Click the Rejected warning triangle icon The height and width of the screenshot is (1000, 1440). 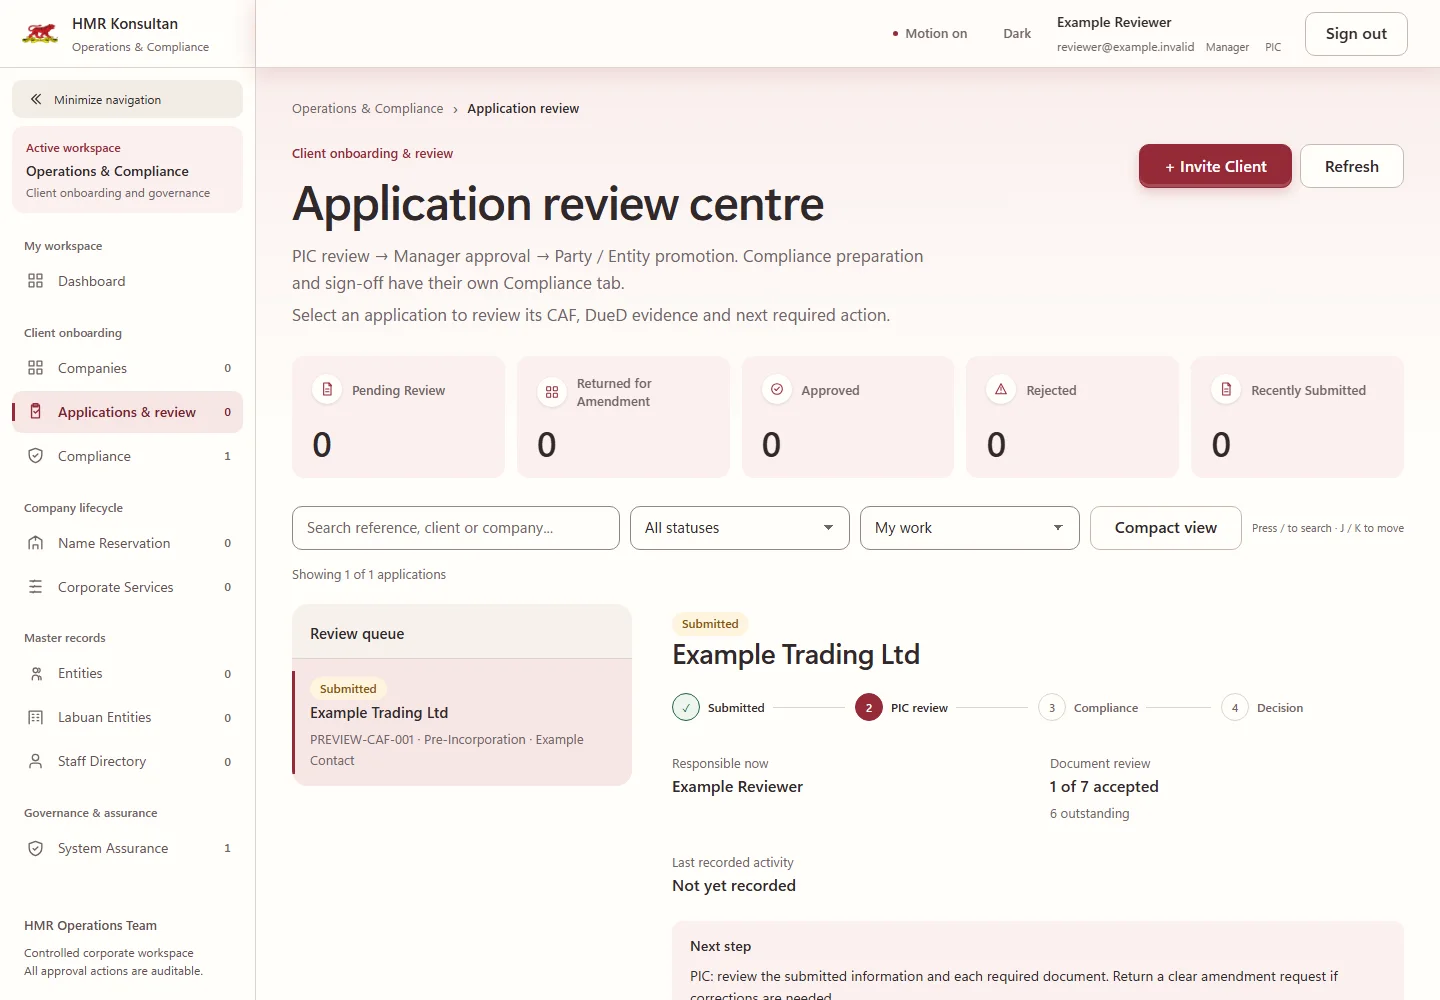point(1001,389)
